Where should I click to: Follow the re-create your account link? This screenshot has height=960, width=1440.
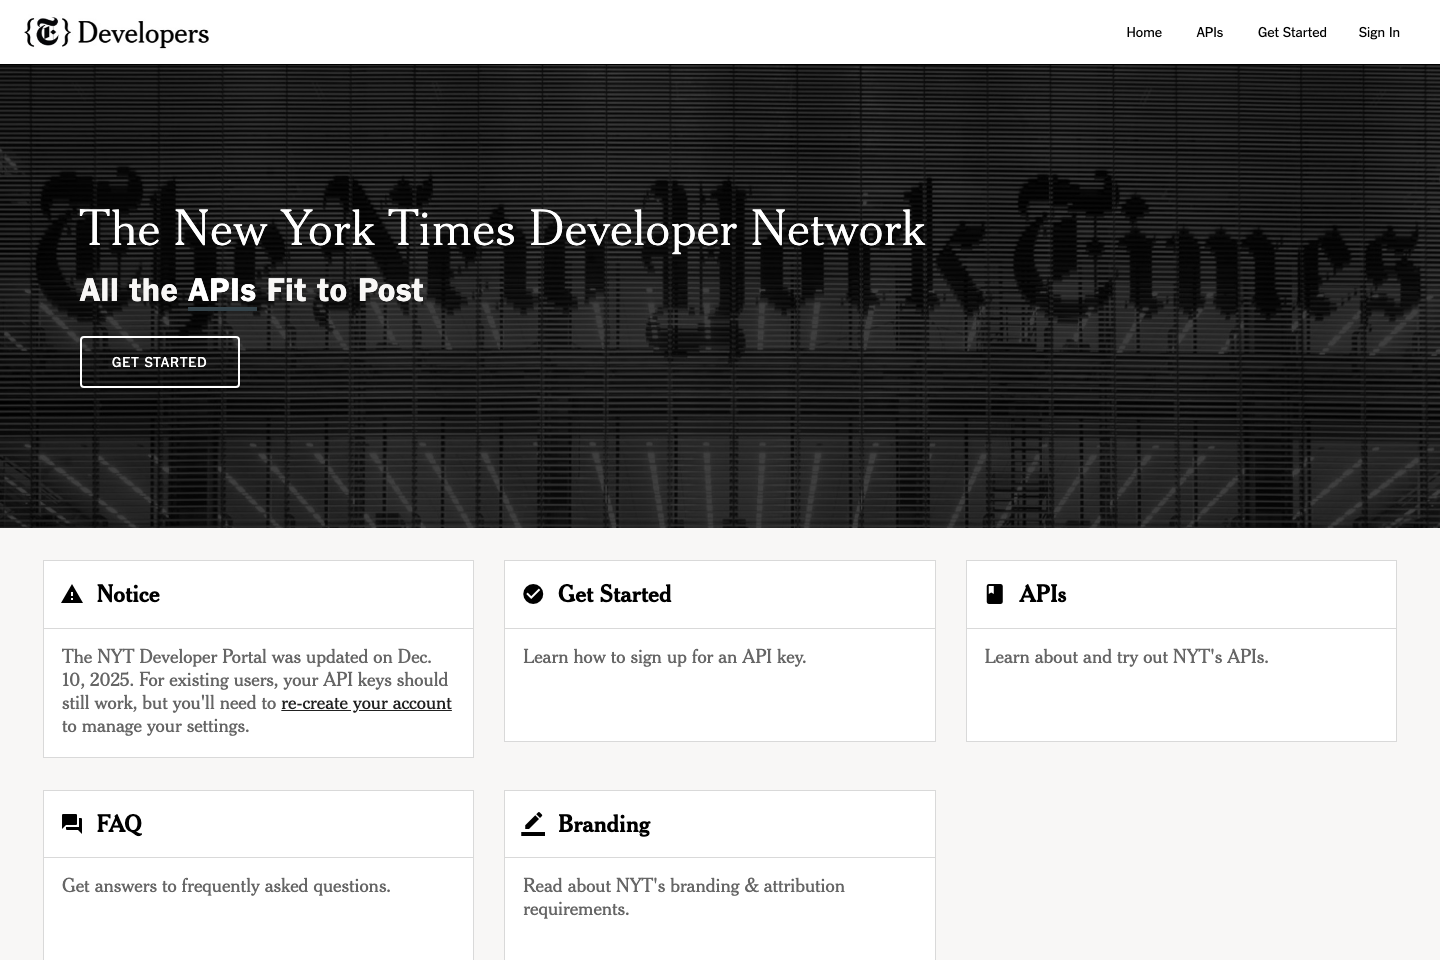[366, 703]
